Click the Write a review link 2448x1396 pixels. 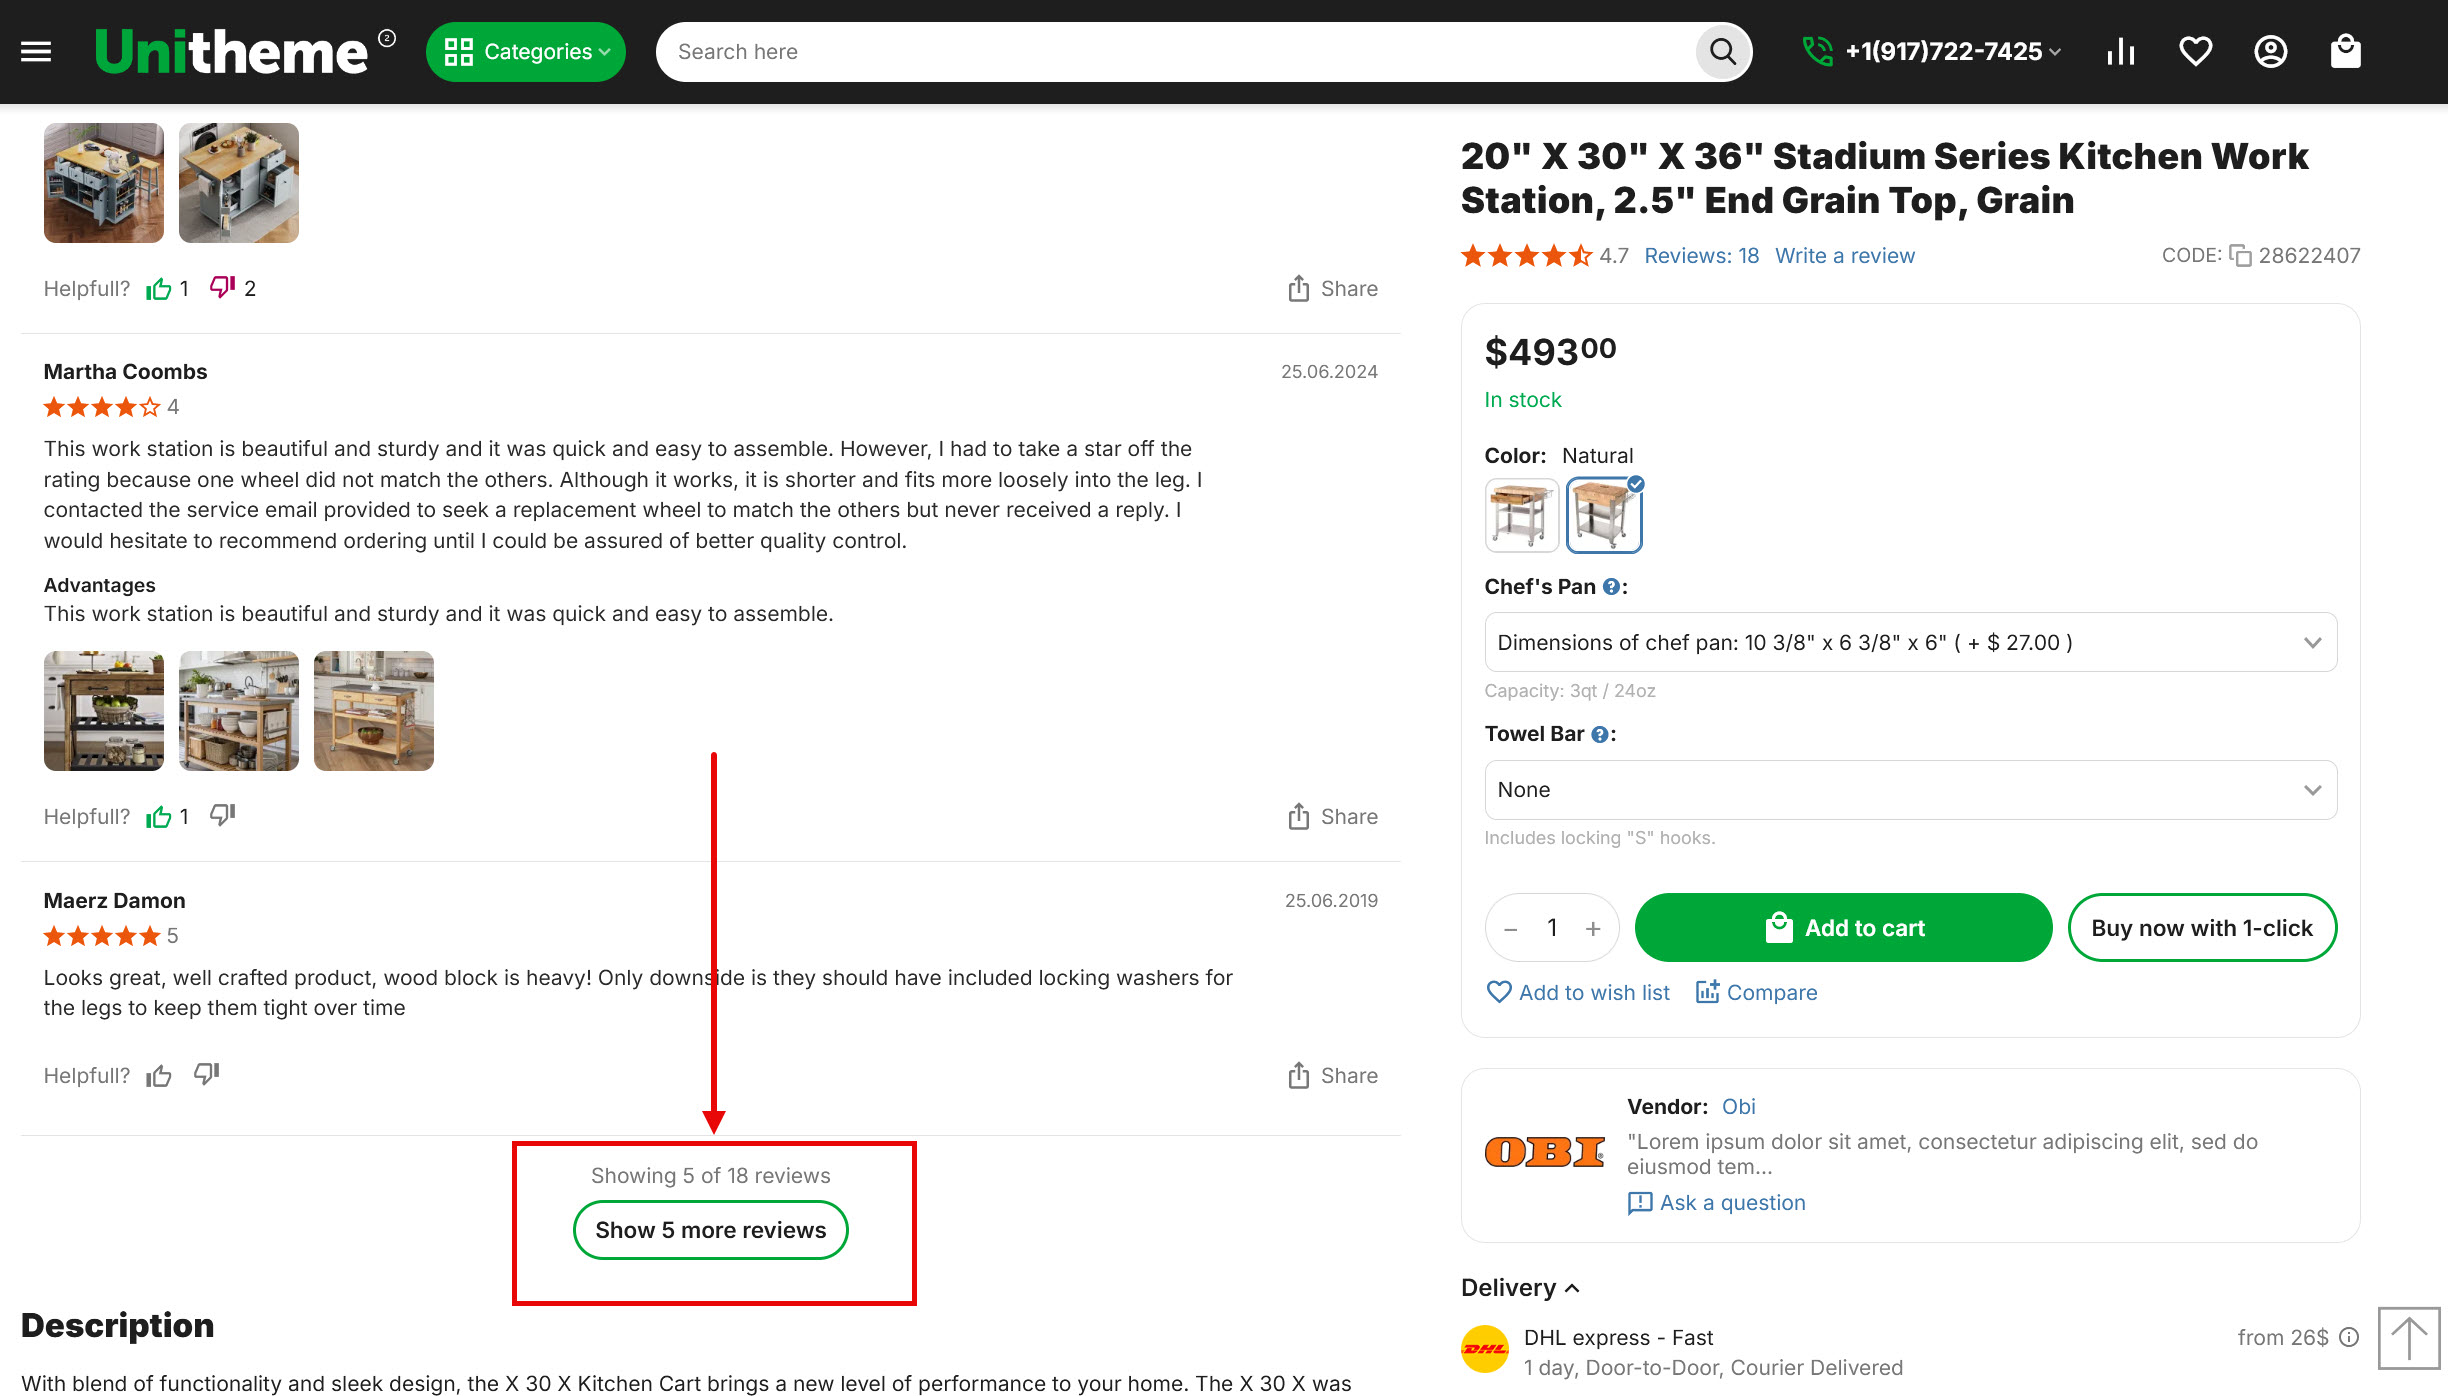pyautogui.click(x=1845, y=256)
